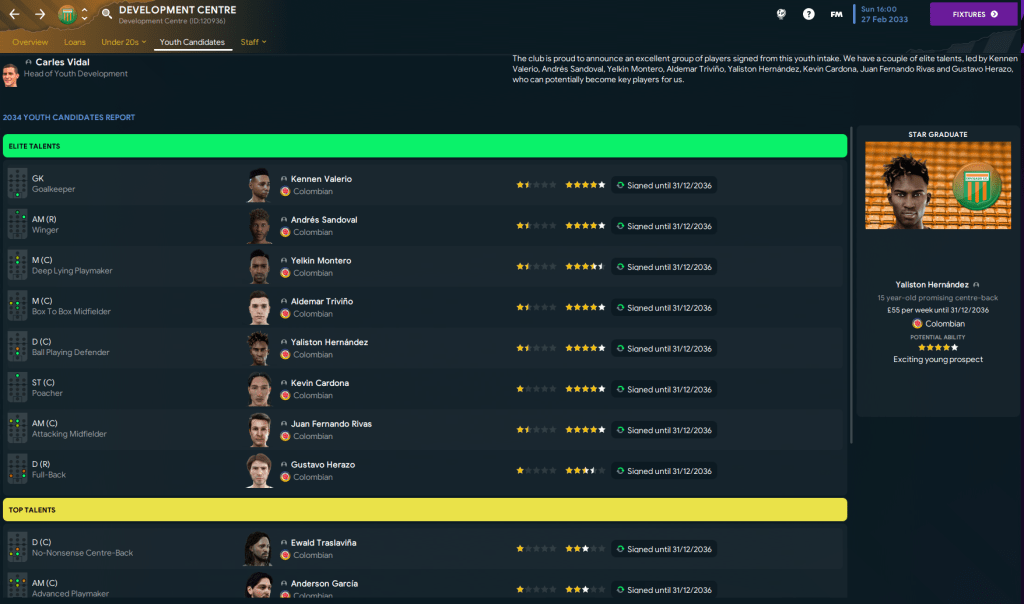Expand the Staff tab dropdown

click(253, 42)
